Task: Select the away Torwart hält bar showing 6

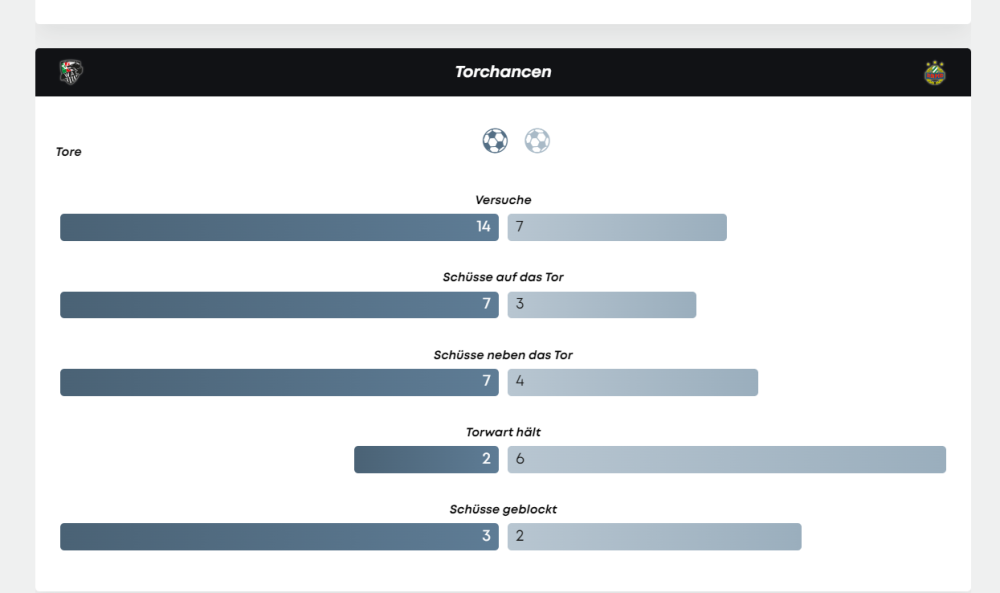Action: [x=727, y=459]
